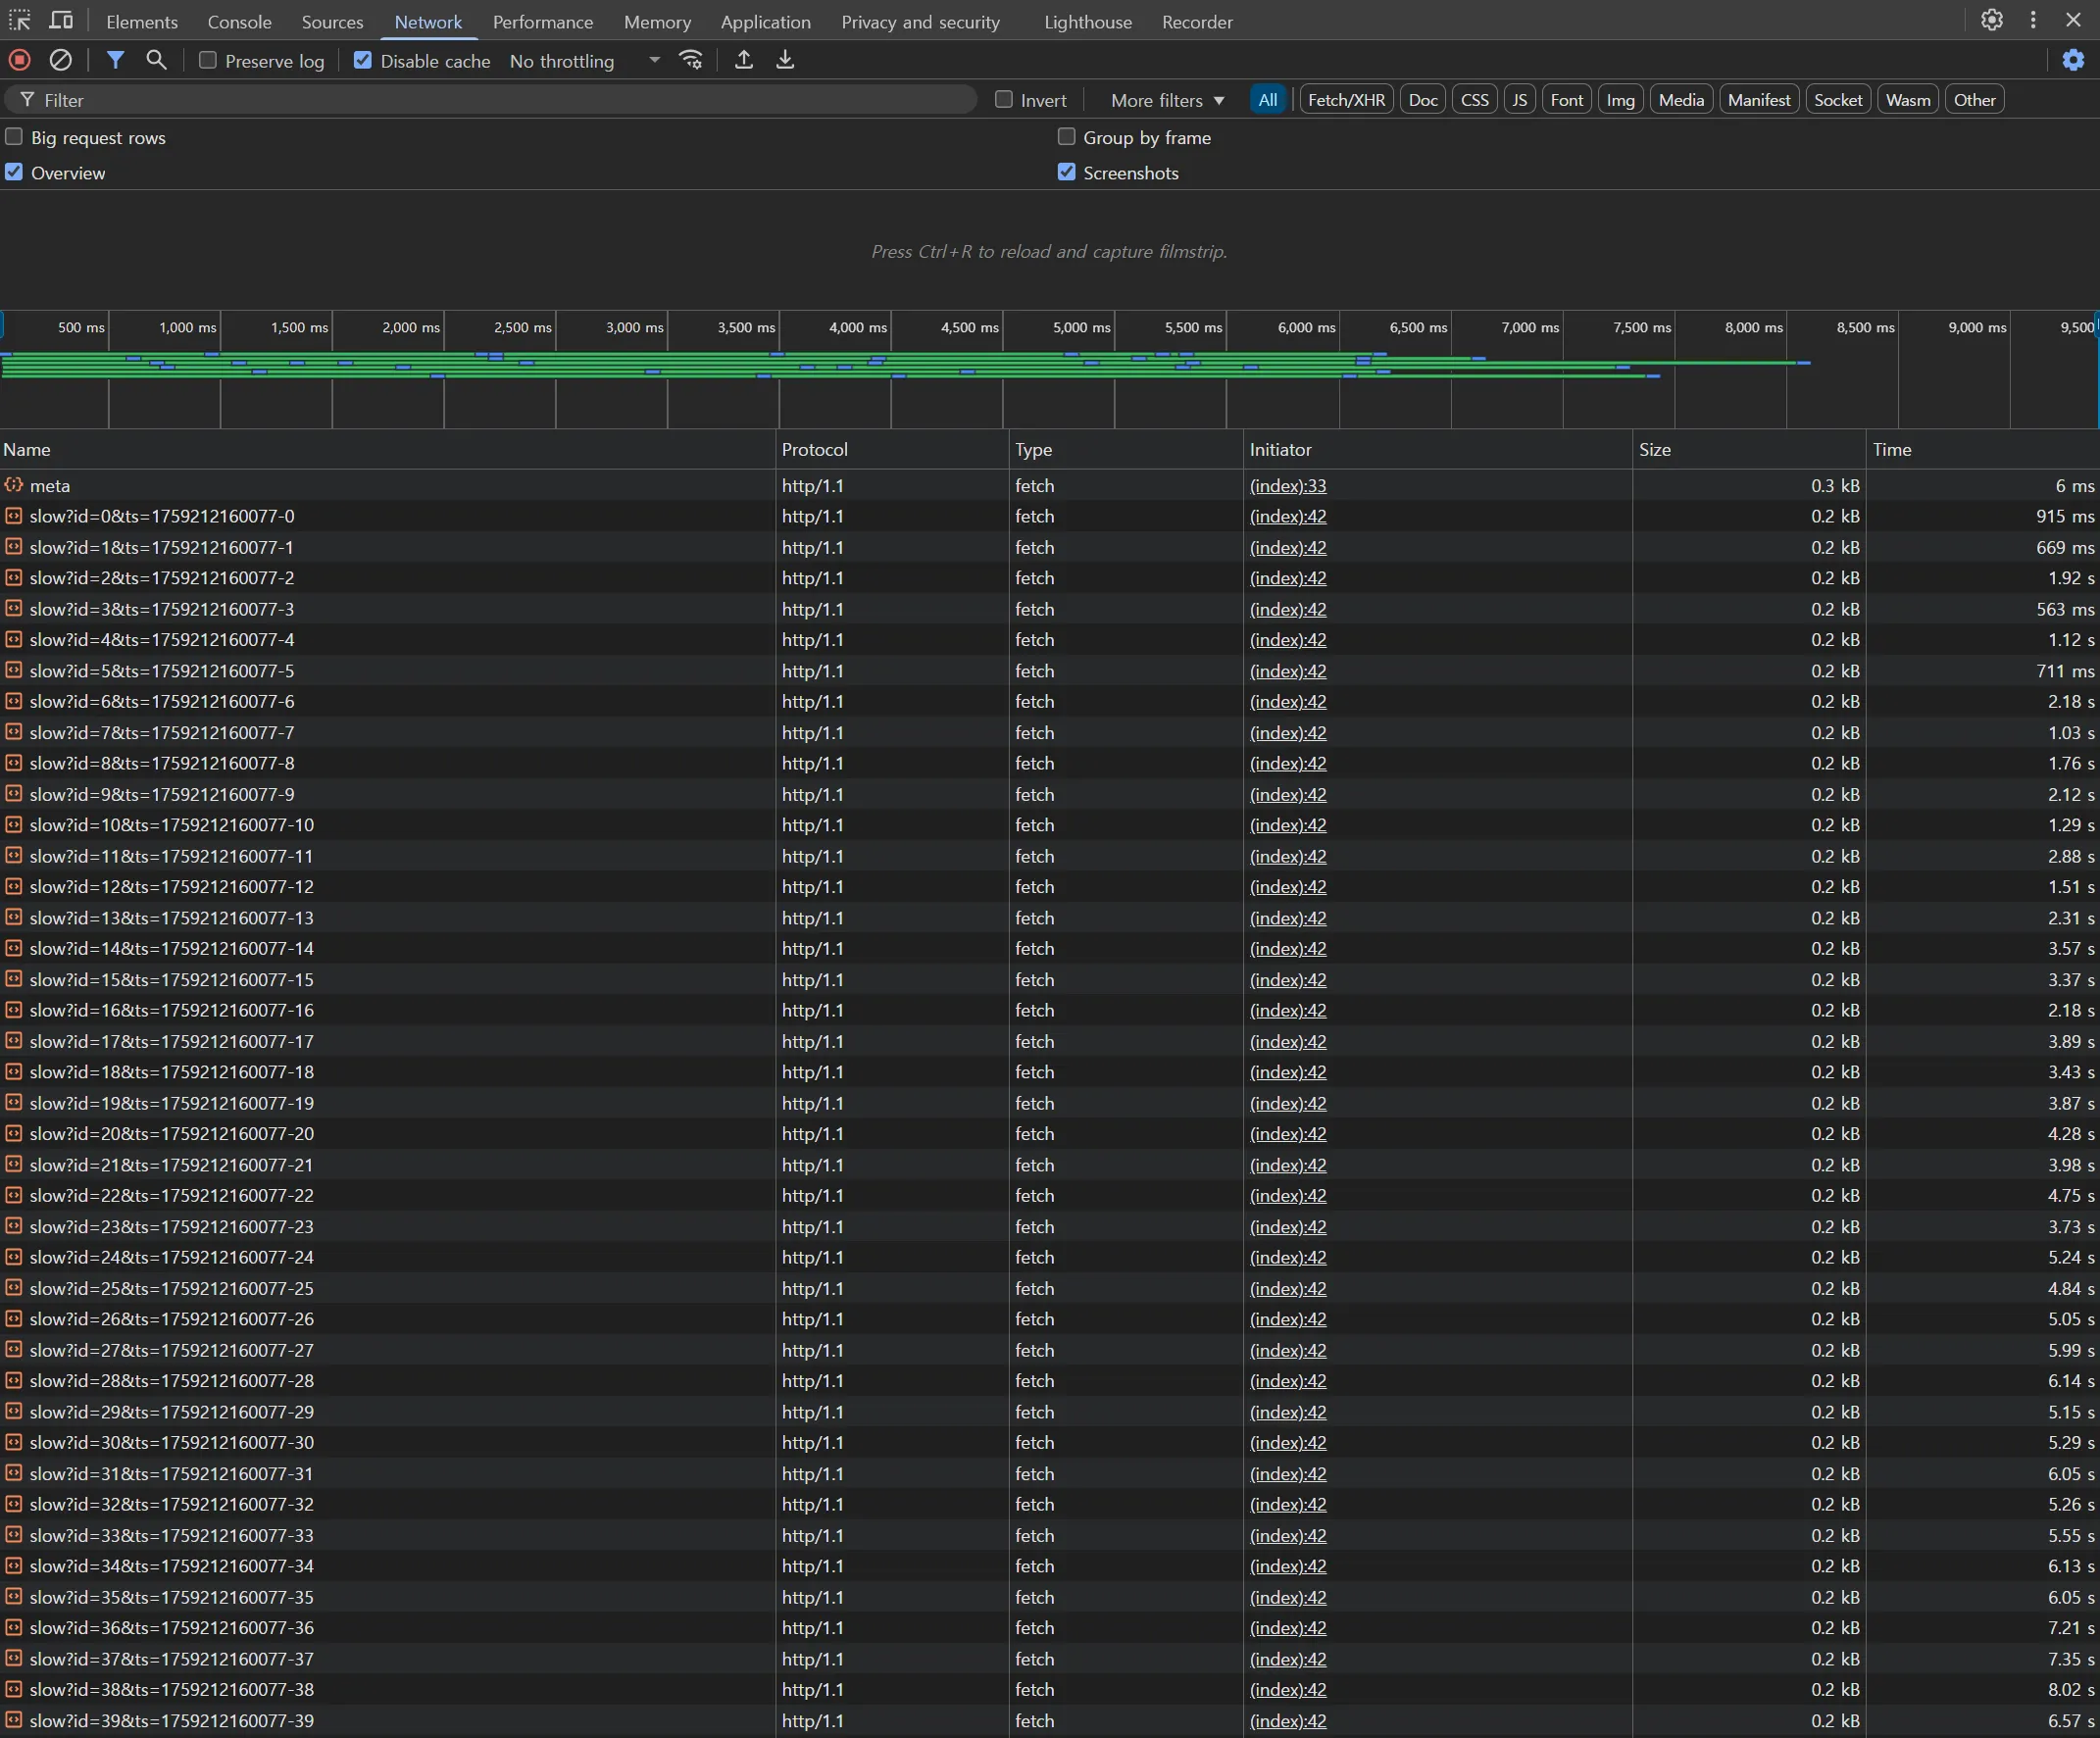Uncheck the Disable cache checkbox
Viewport: 2100px width, 1738px height.
click(363, 60)
